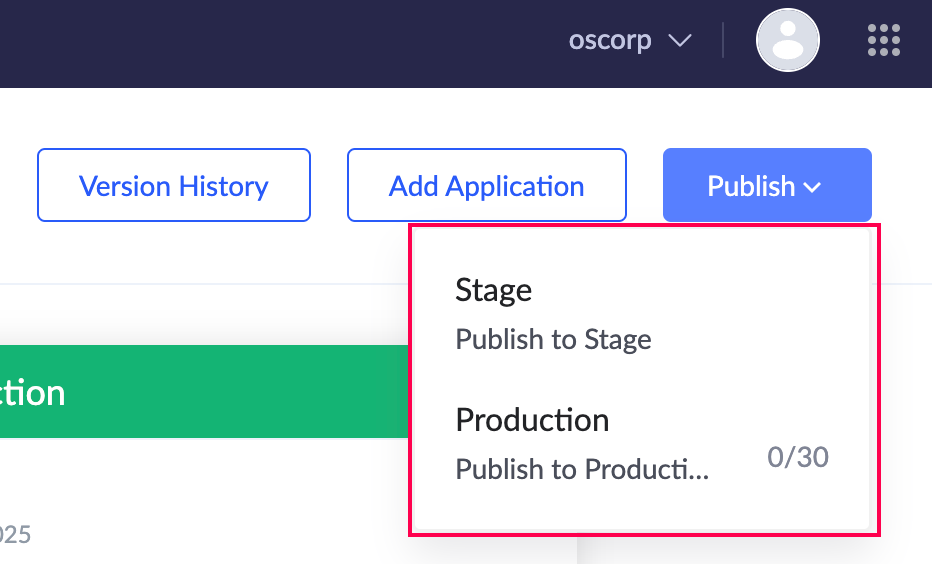This screenshot has height=564, width=932.
Task: Click the chevron beside oscorp
Action: [680, 41]
